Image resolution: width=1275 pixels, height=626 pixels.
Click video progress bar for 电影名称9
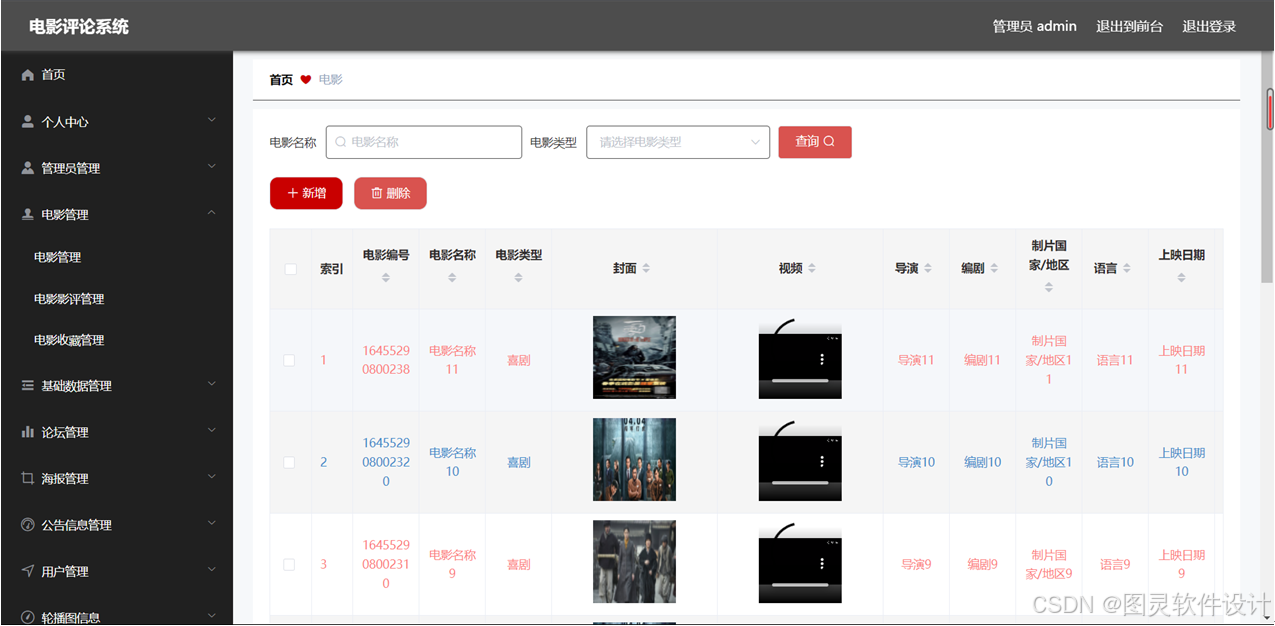pyautogui.click(x=800, y=584)
